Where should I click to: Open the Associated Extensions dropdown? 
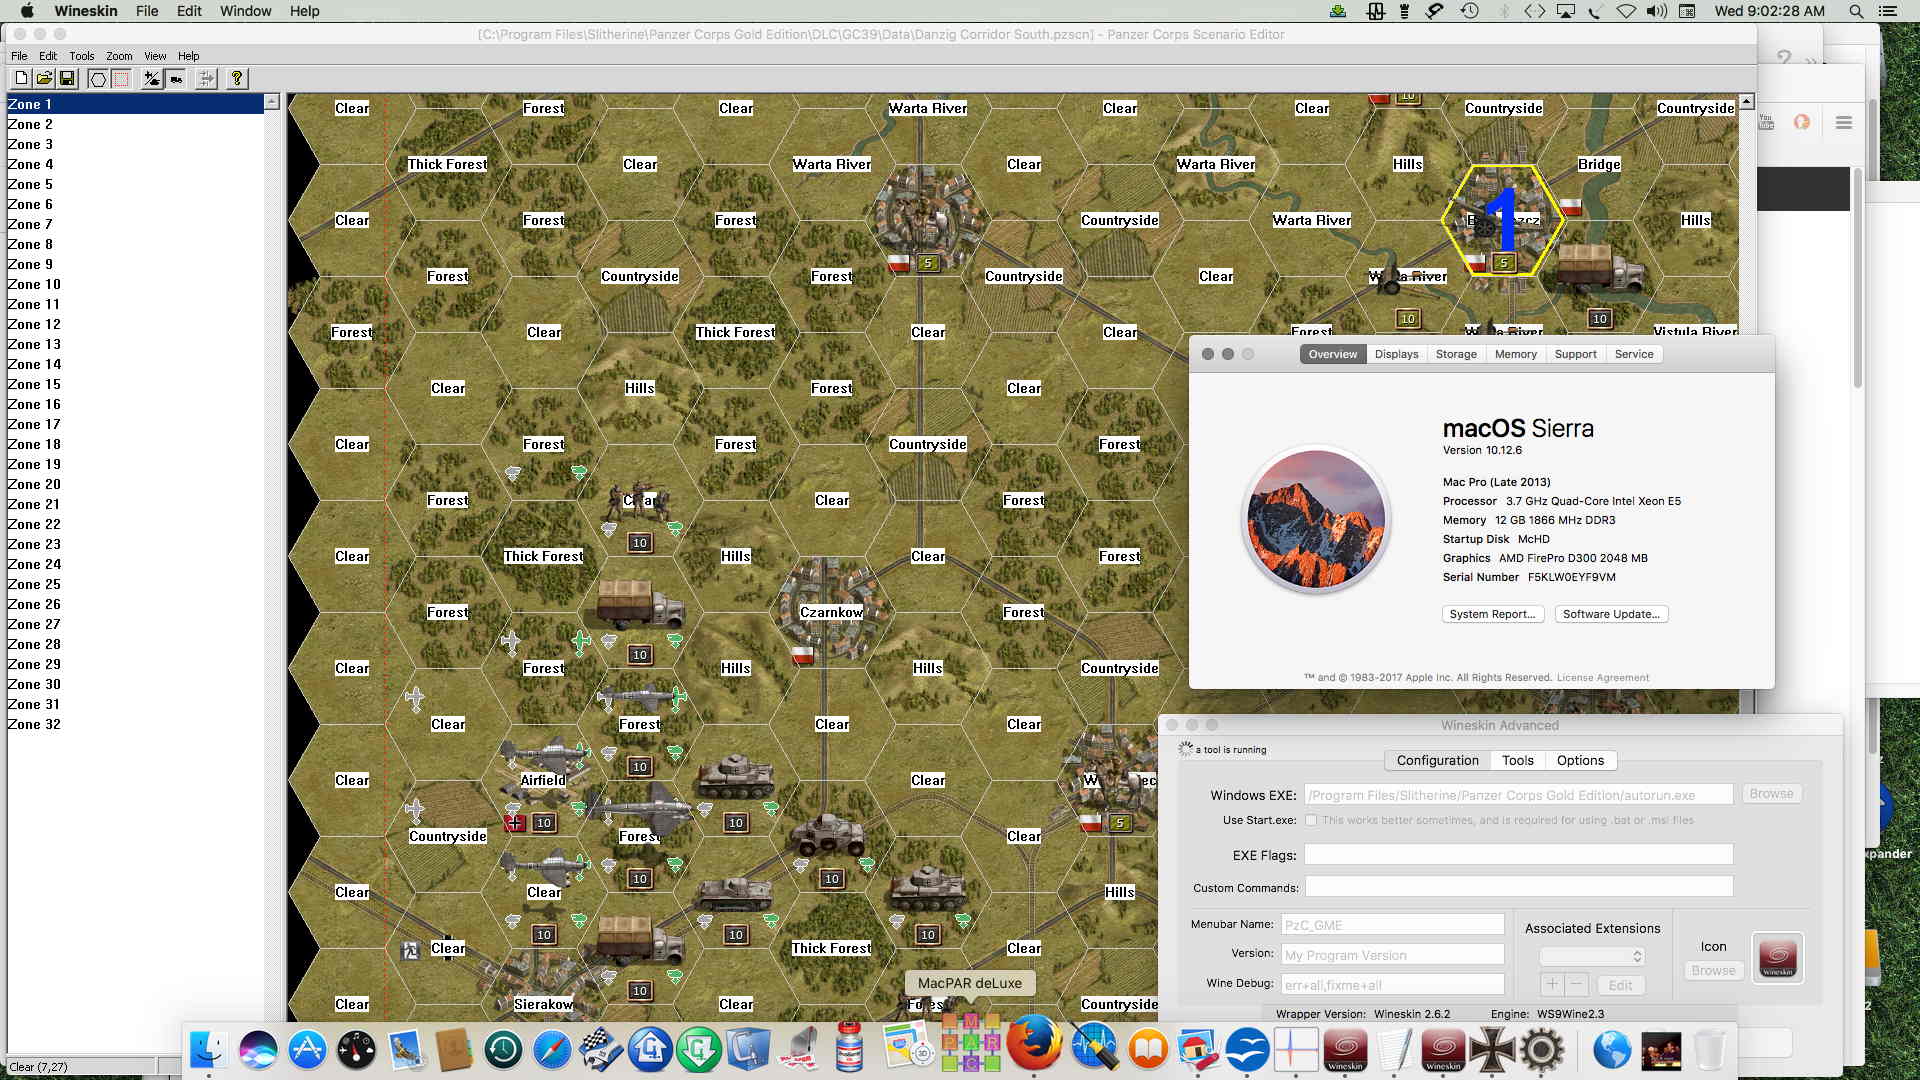coord(1591,956)
